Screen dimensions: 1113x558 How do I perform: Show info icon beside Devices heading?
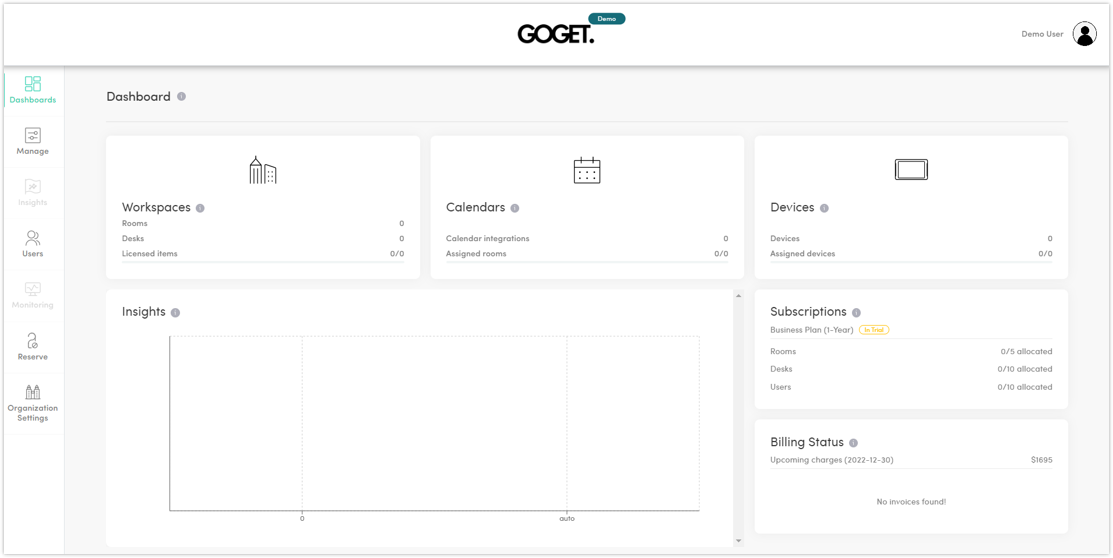[x=824, y=208]
